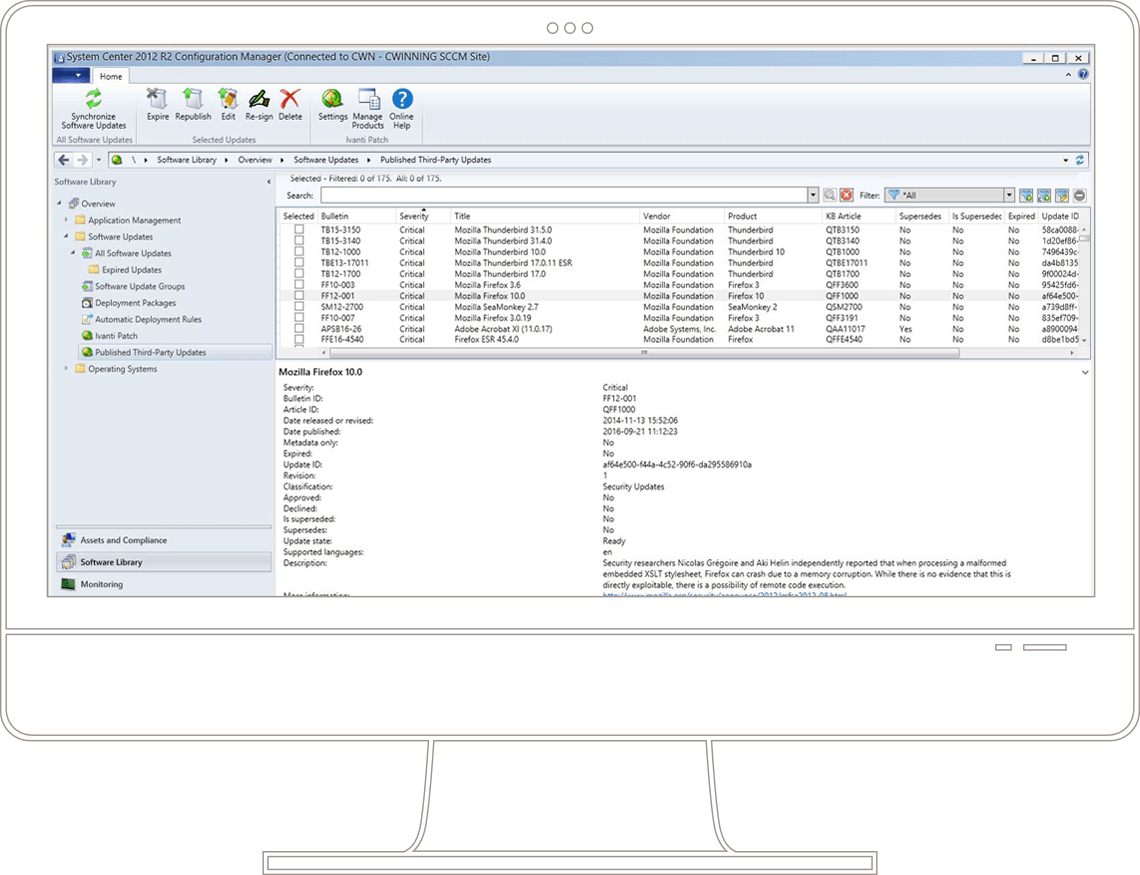The height and width of the screenshot is (875, 1140).
Task: Click Published Third-Party Updates breadcrumb
Action: (435, 160)
